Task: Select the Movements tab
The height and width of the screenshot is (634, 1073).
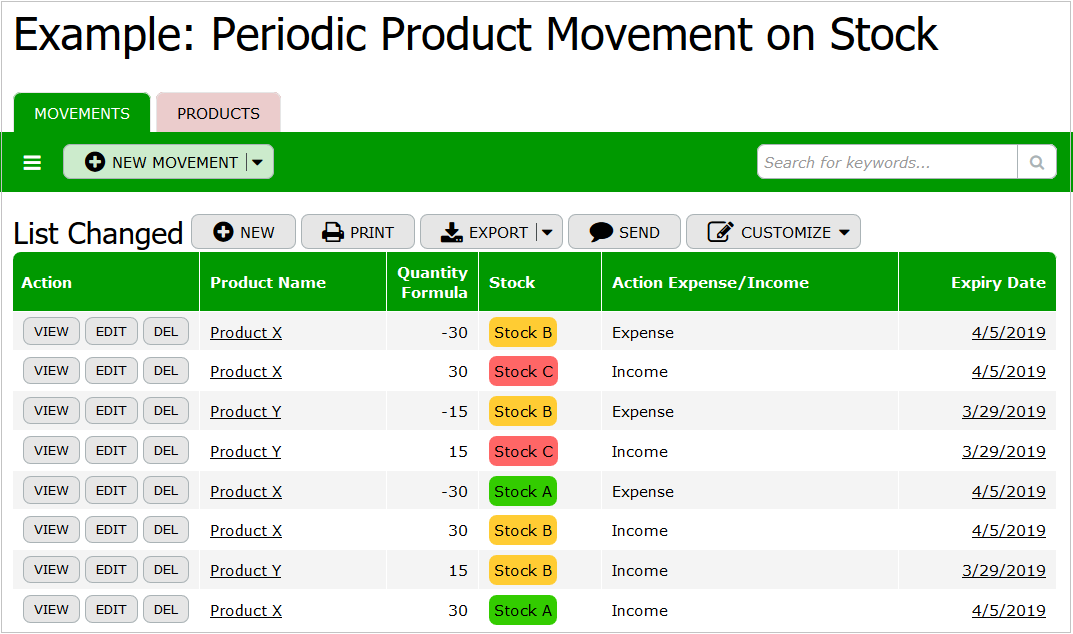Action: tap(82, 113)
